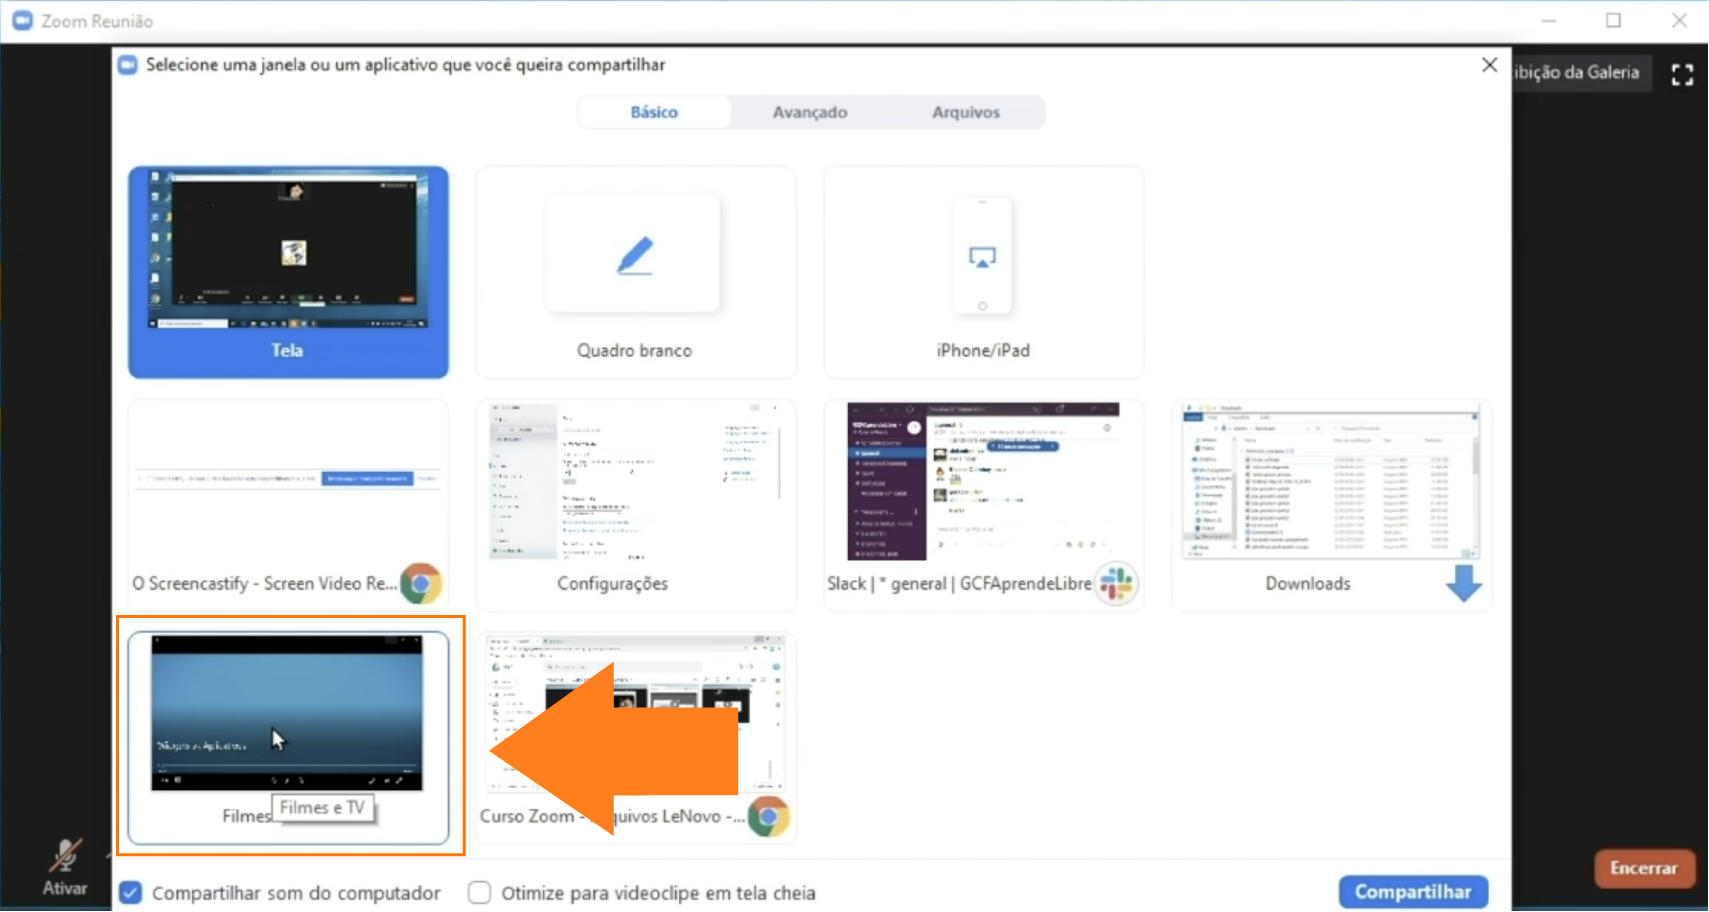The width and height of the screenshot is (1709, 912).
Task: Choose the Quadro branco whiteboard option
Action: [x=635, y=272]
